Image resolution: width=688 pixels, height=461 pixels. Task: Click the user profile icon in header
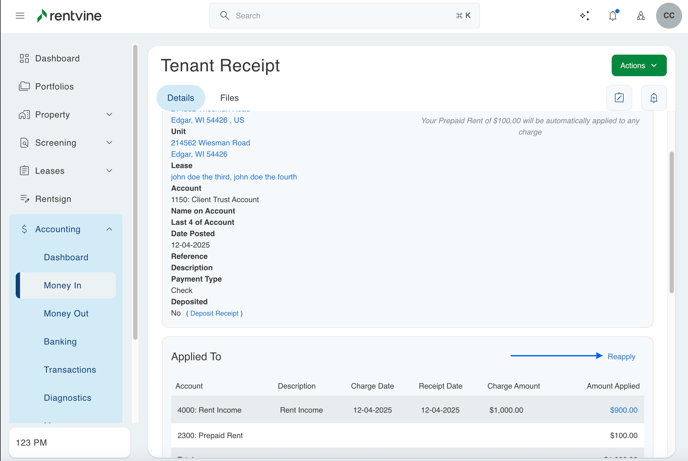coord(641,16)
